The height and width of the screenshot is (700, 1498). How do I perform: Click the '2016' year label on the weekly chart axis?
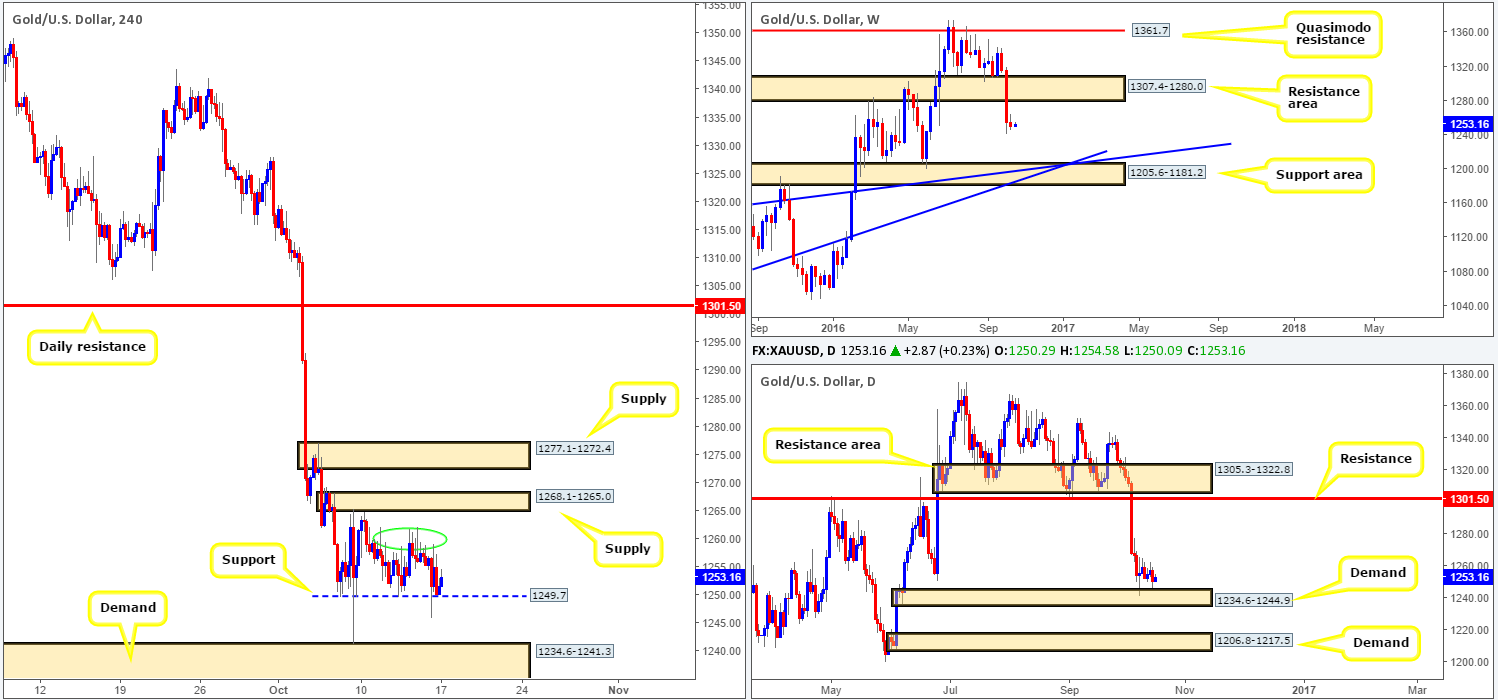[831, 327]
